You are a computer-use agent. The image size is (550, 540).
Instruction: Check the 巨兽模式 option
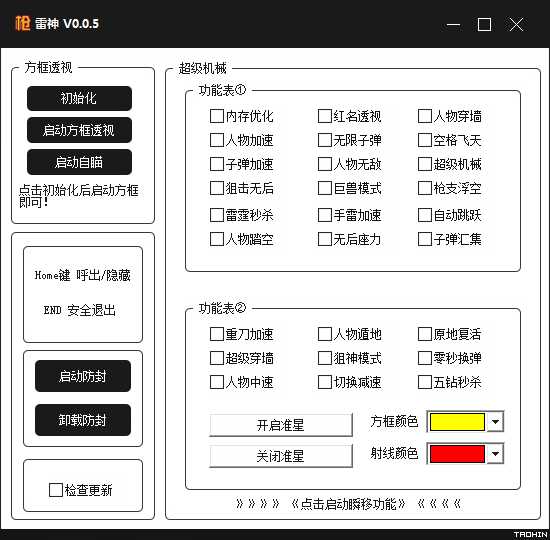(324, 188)
